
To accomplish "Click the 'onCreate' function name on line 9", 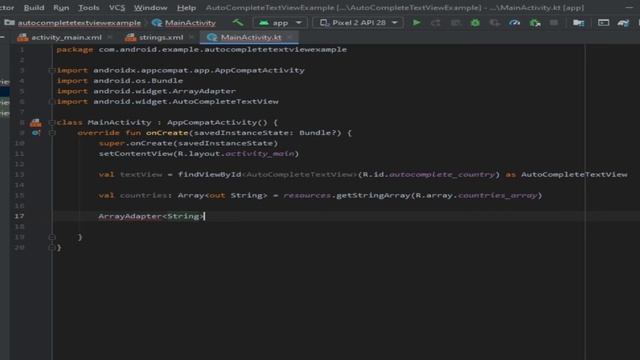I will tap(167, 133).
